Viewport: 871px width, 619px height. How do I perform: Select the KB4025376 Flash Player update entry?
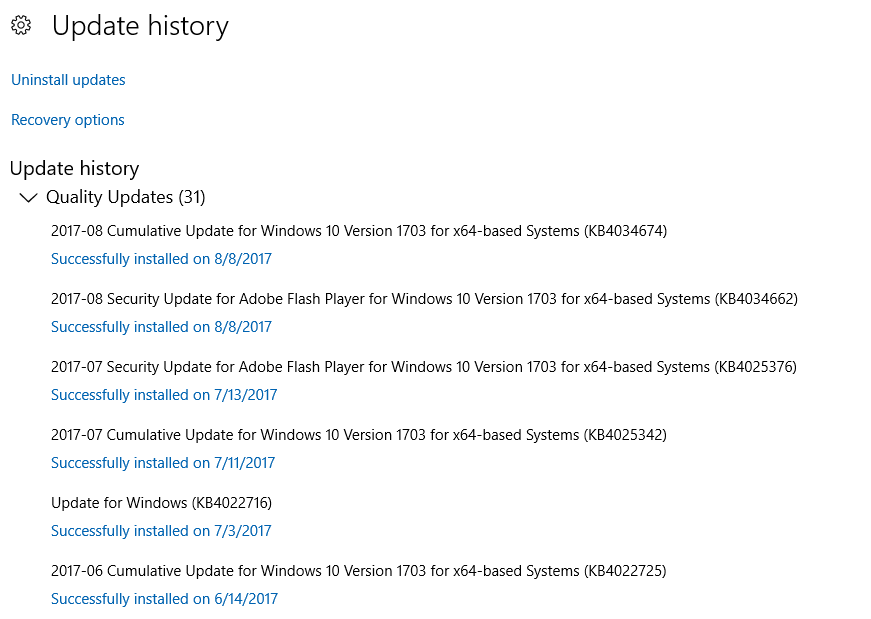[x=424, y=367]
